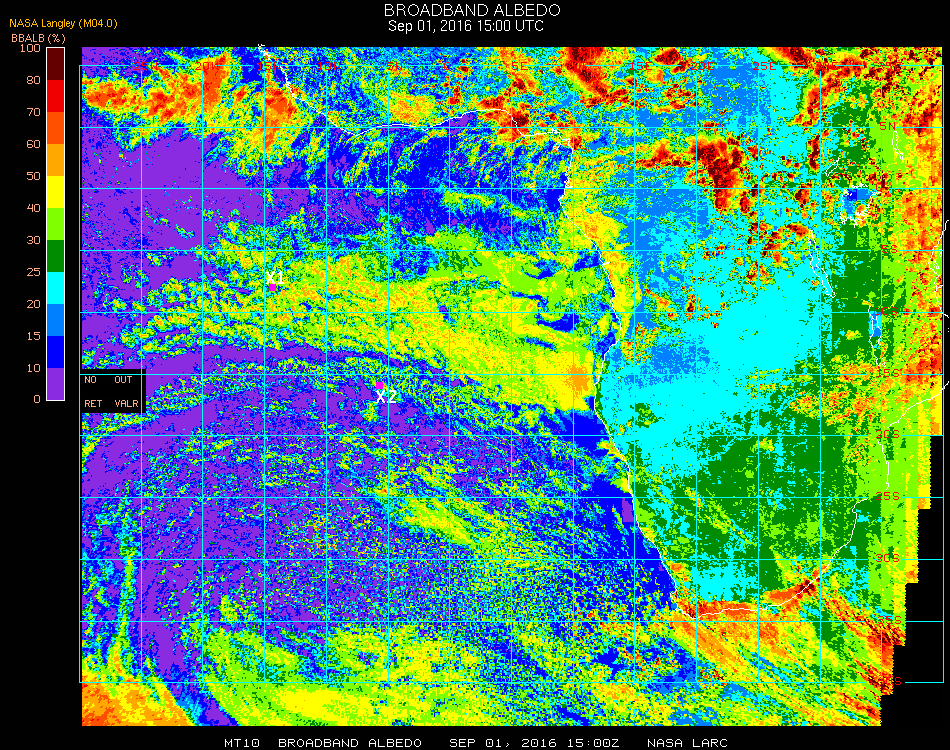
Task: Select the purple 0-10 color band
Action: 56,384
